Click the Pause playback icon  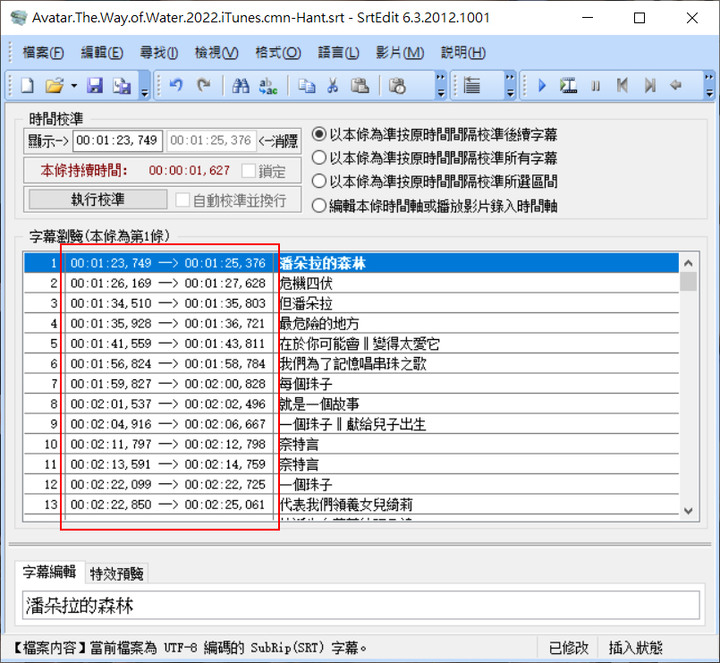tap(596, 86)
